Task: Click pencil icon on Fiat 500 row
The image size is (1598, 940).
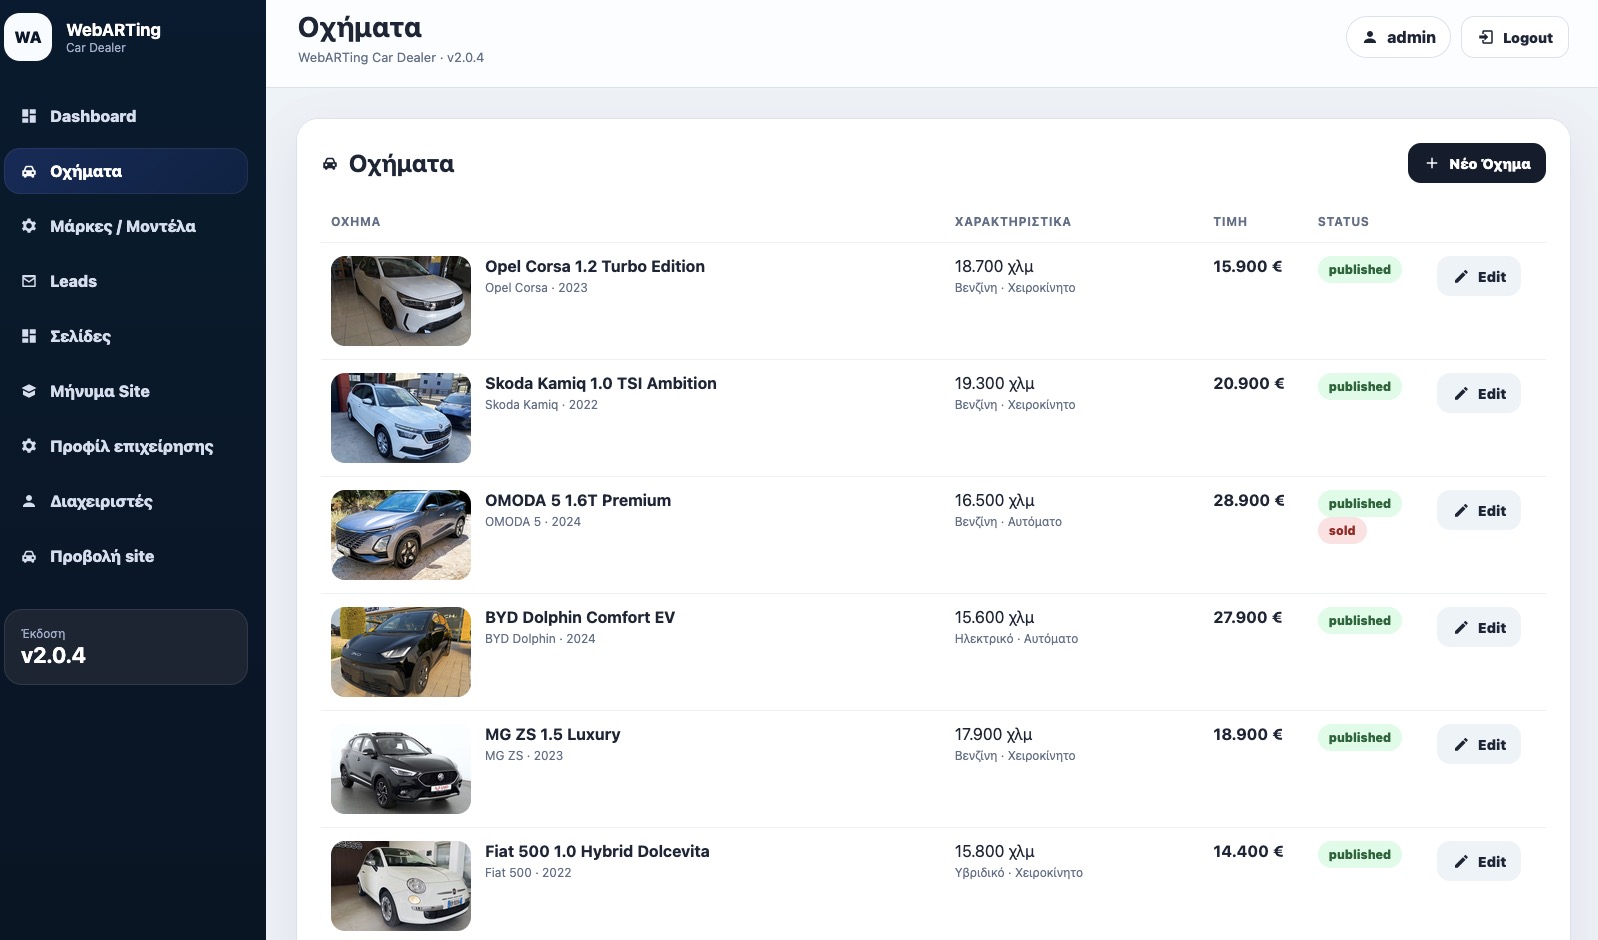Action: [1461, 862]
